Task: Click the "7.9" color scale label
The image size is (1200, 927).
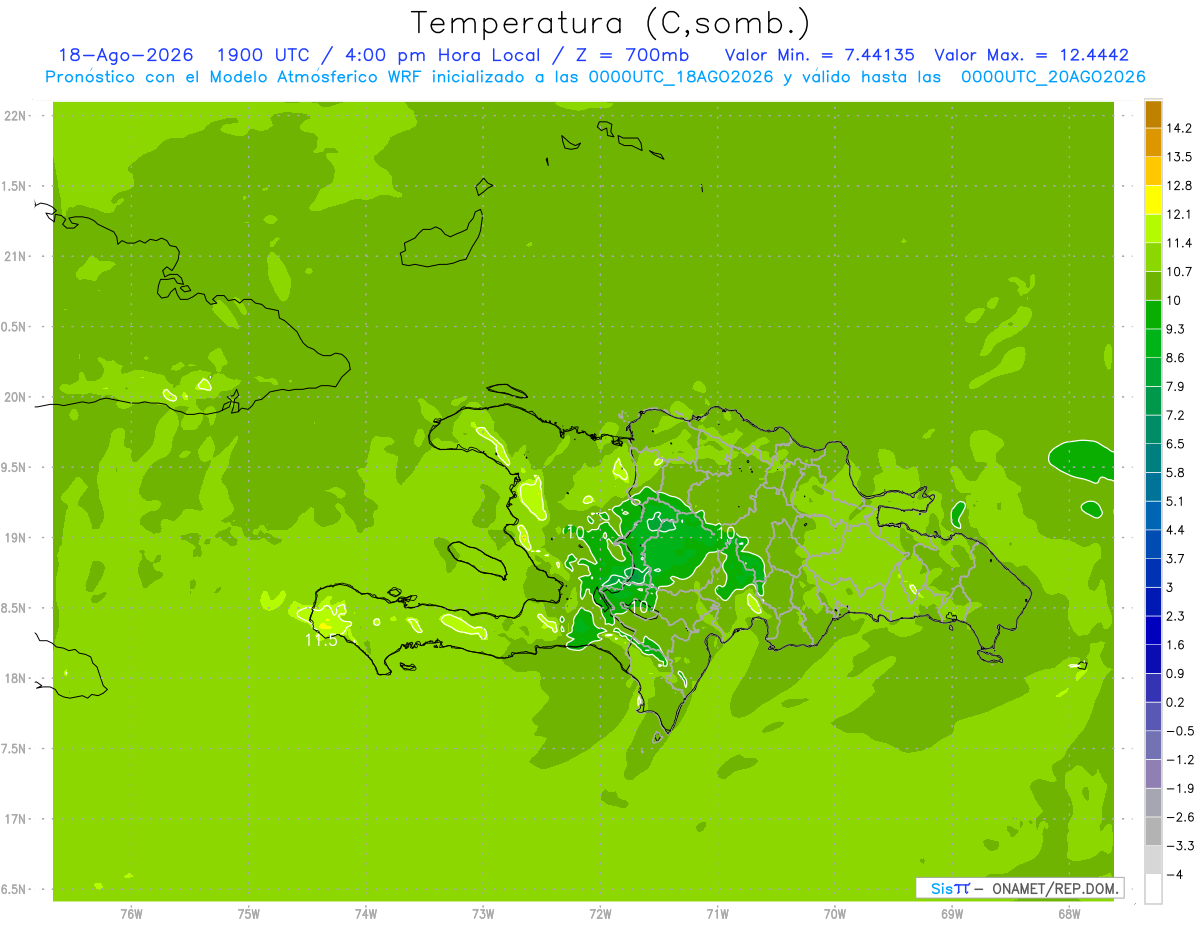Action: click(x=1177, y=387)
